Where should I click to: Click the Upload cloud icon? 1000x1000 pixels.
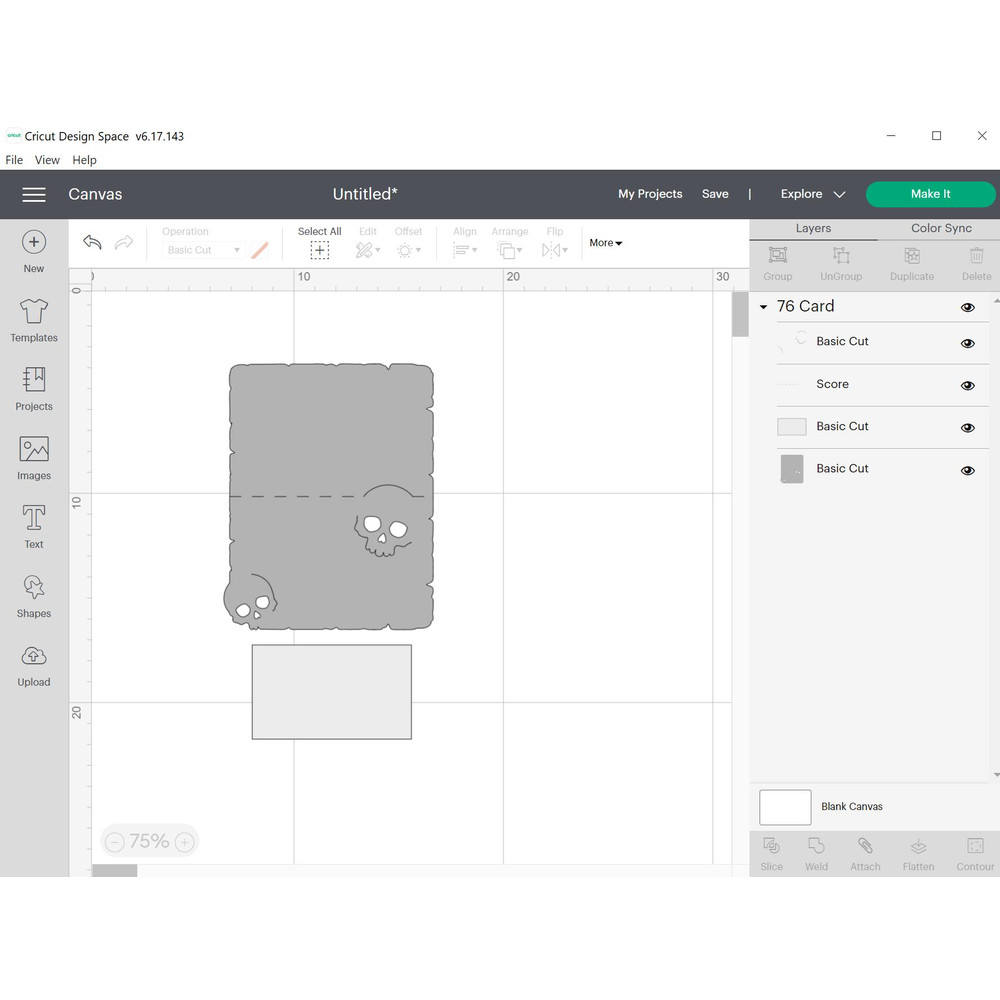(34, 656)
